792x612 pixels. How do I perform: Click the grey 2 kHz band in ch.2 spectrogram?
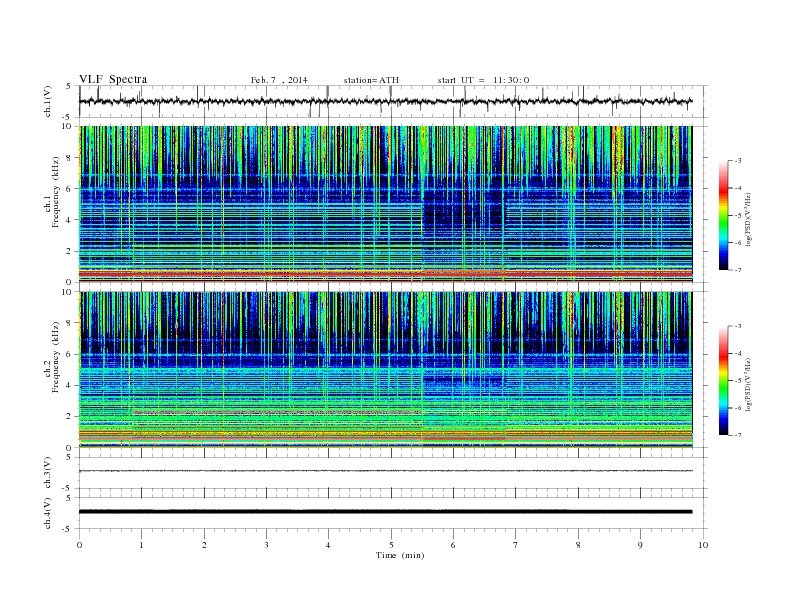tap(277, 413)
